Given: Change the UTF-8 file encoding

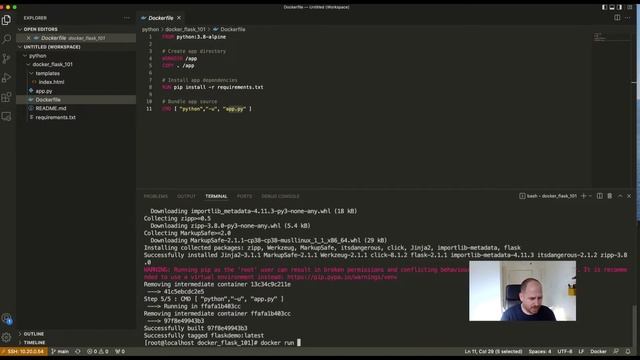Looking at the screenshot, I should click(565, 351).
